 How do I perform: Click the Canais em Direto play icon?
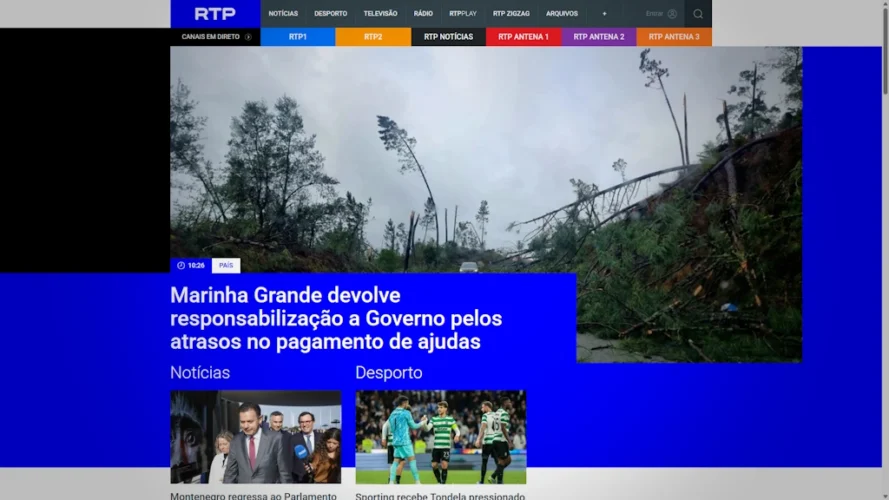(248, 37)
